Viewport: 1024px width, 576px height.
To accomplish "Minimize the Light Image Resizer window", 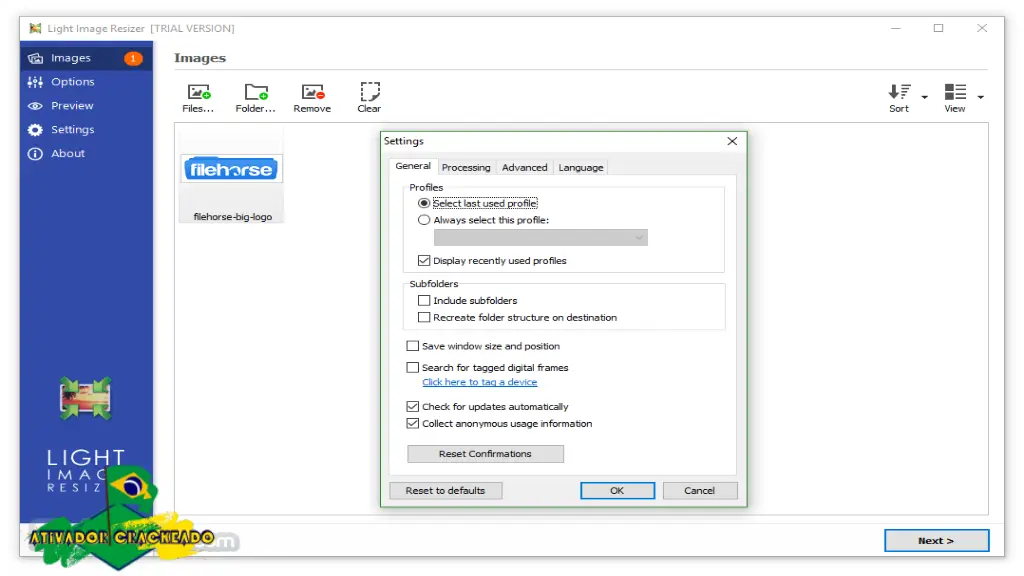I will pyautogui.click(x=895, y=28).
